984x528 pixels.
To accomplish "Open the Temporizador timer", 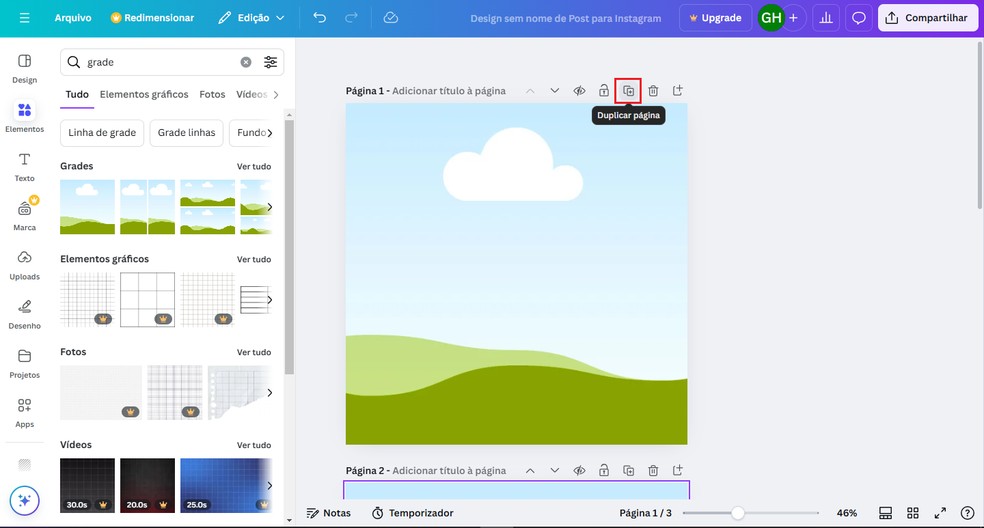I will click(x=412, y=513).
